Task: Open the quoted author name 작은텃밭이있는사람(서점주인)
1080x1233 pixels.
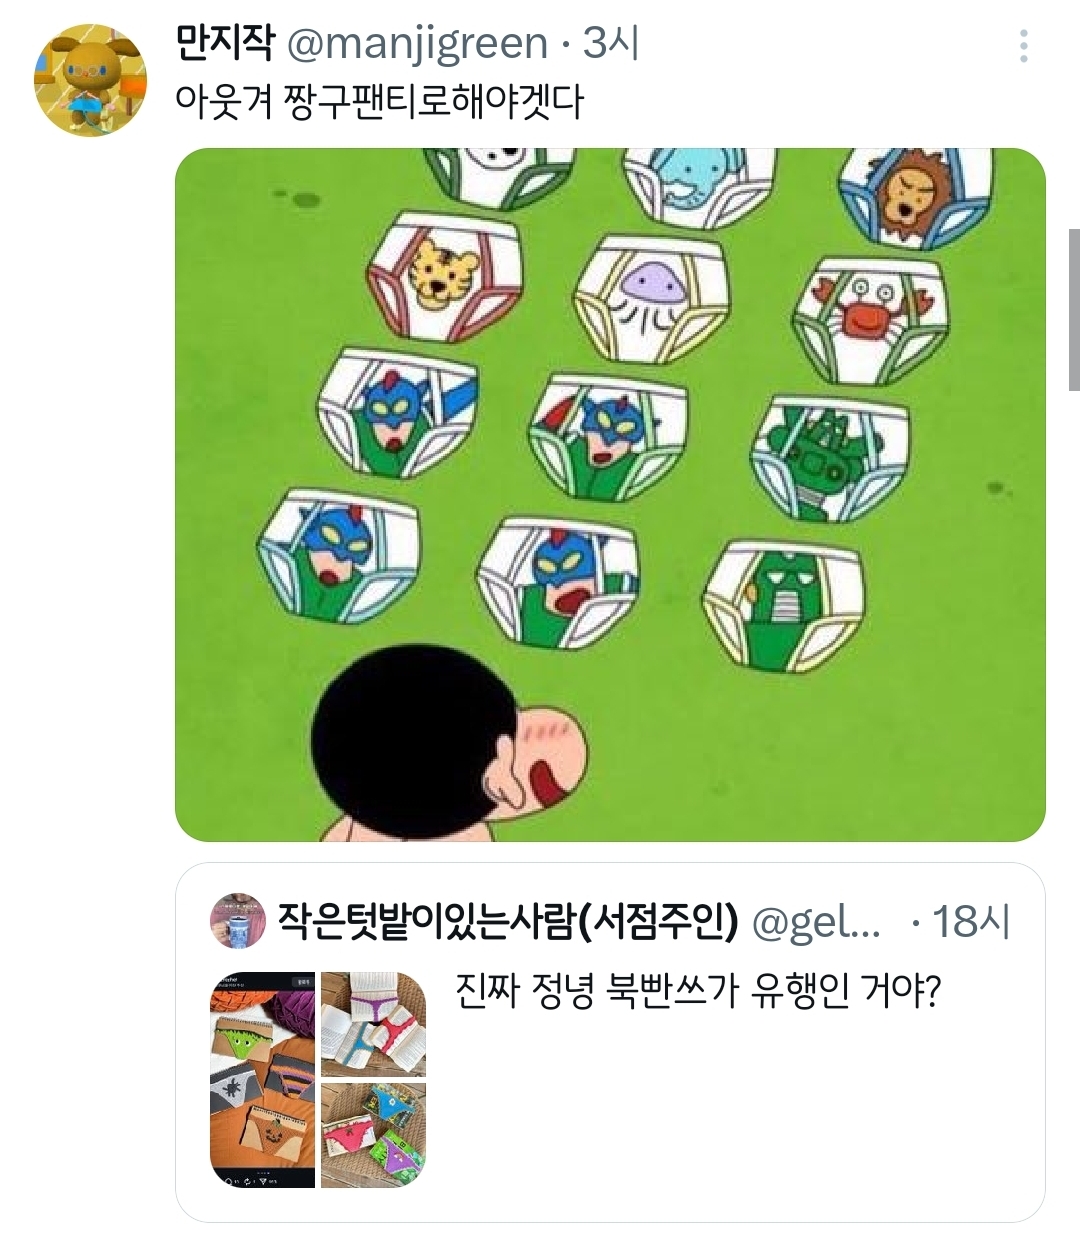Action: (507, 921)
